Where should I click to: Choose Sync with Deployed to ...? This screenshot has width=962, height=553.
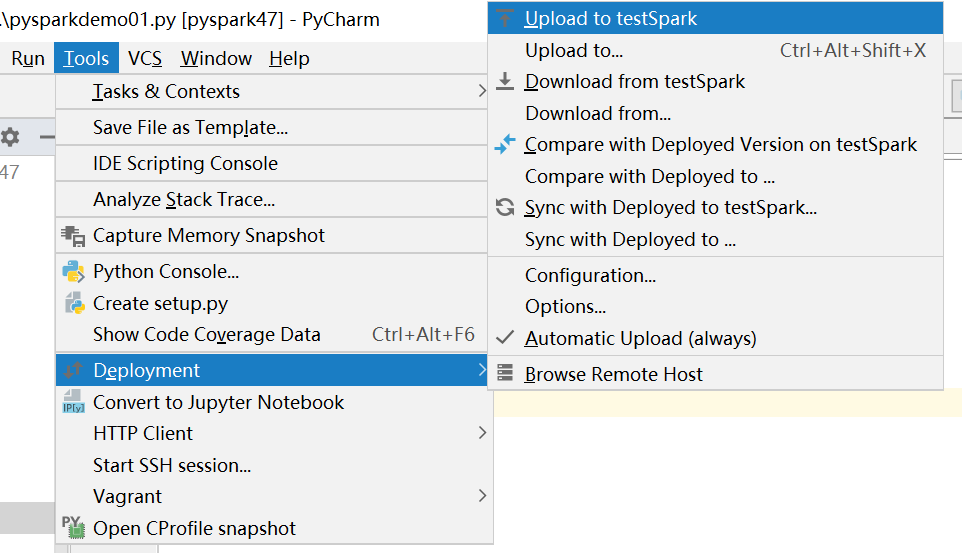click(x=715, y=239)
